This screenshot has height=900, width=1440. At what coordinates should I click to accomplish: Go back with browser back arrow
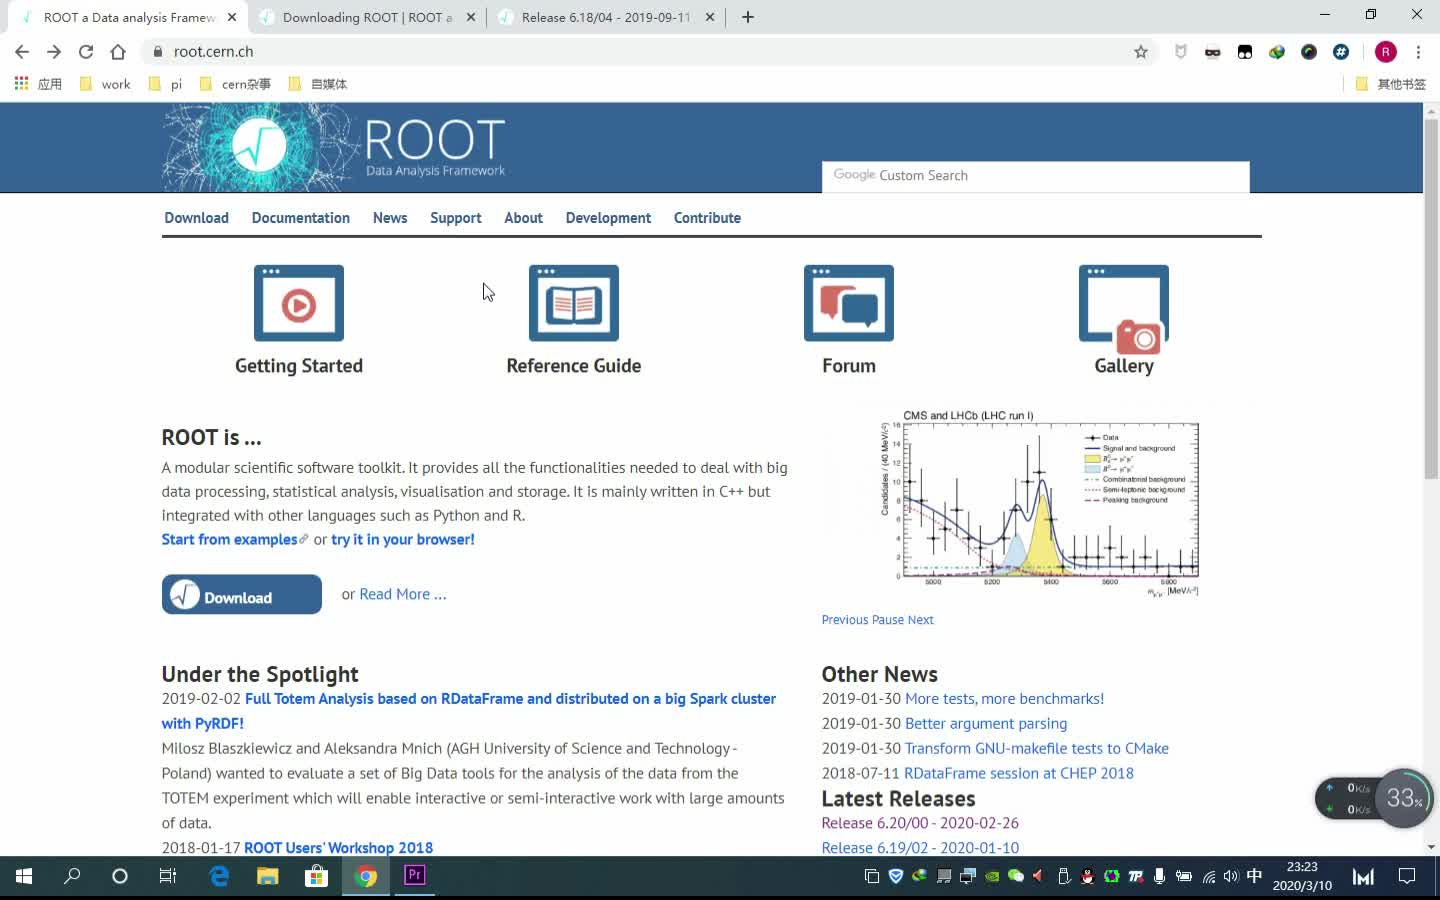(22, 52)
